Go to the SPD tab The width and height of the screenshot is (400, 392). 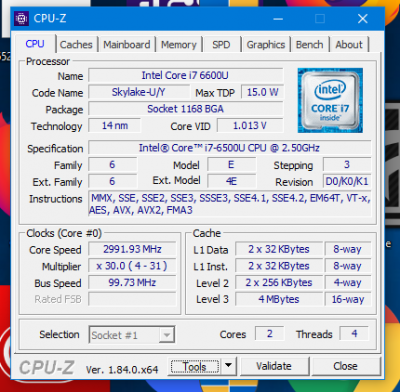tap(221, 45)
